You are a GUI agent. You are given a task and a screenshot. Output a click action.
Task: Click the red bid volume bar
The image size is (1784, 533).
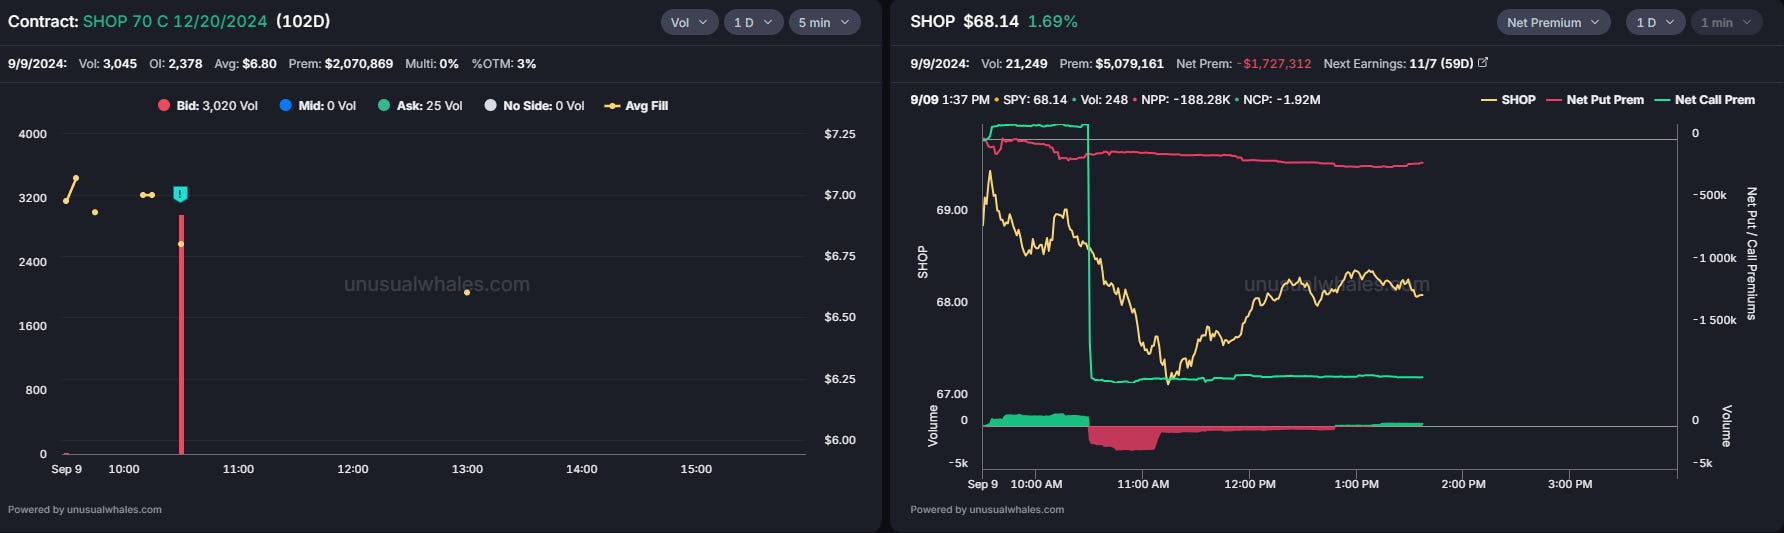tap(181, 334)
